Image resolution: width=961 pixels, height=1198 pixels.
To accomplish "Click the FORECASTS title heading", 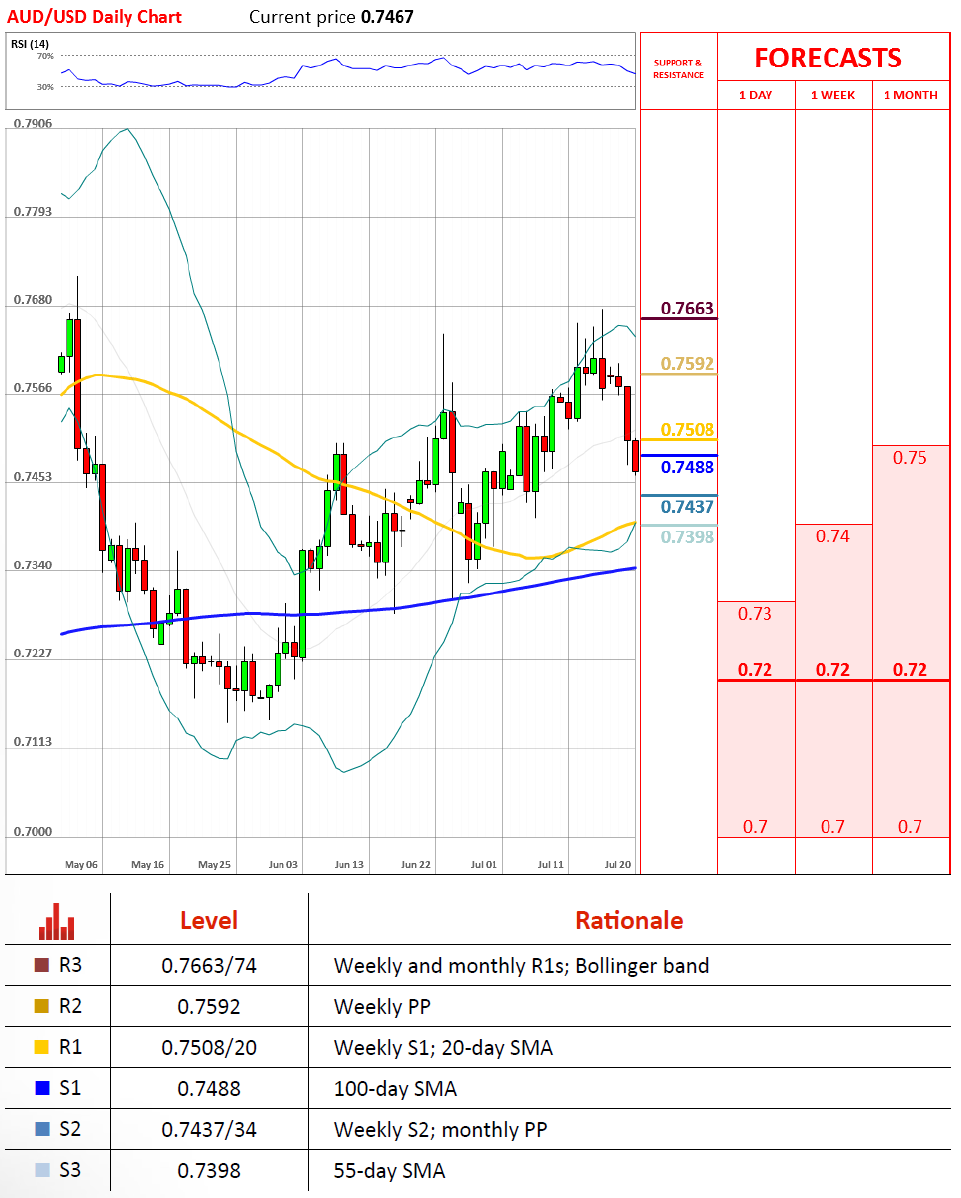I will coord(827,58).
